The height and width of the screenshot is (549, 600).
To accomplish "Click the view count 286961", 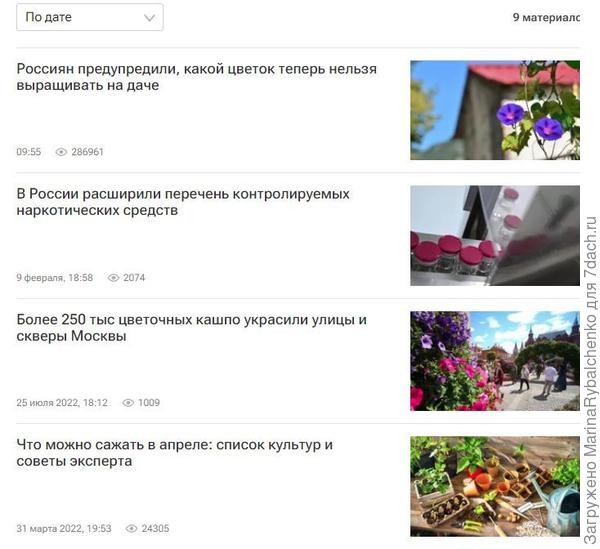I will pyautogui.click(x=88, y=152).
